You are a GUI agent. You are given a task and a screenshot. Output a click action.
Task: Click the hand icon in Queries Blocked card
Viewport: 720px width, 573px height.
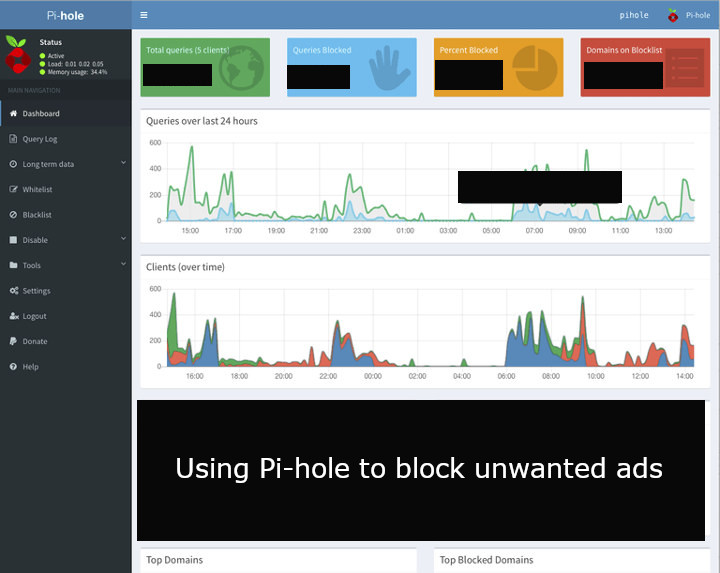point(388,68)
